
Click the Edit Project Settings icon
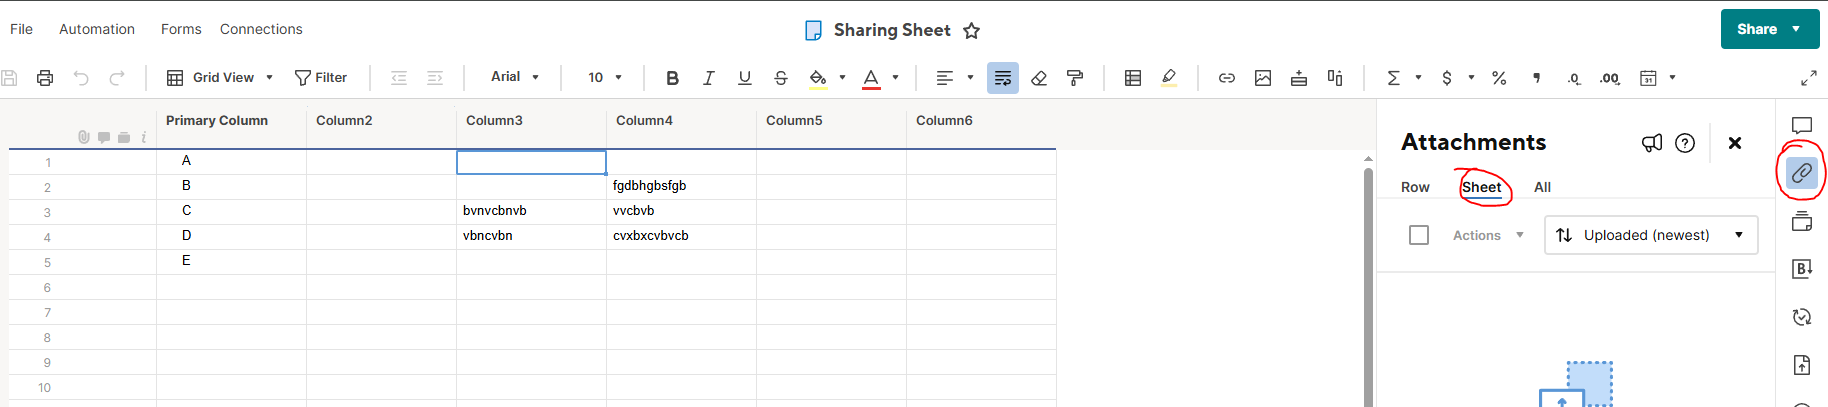[x=1335, y=78]
